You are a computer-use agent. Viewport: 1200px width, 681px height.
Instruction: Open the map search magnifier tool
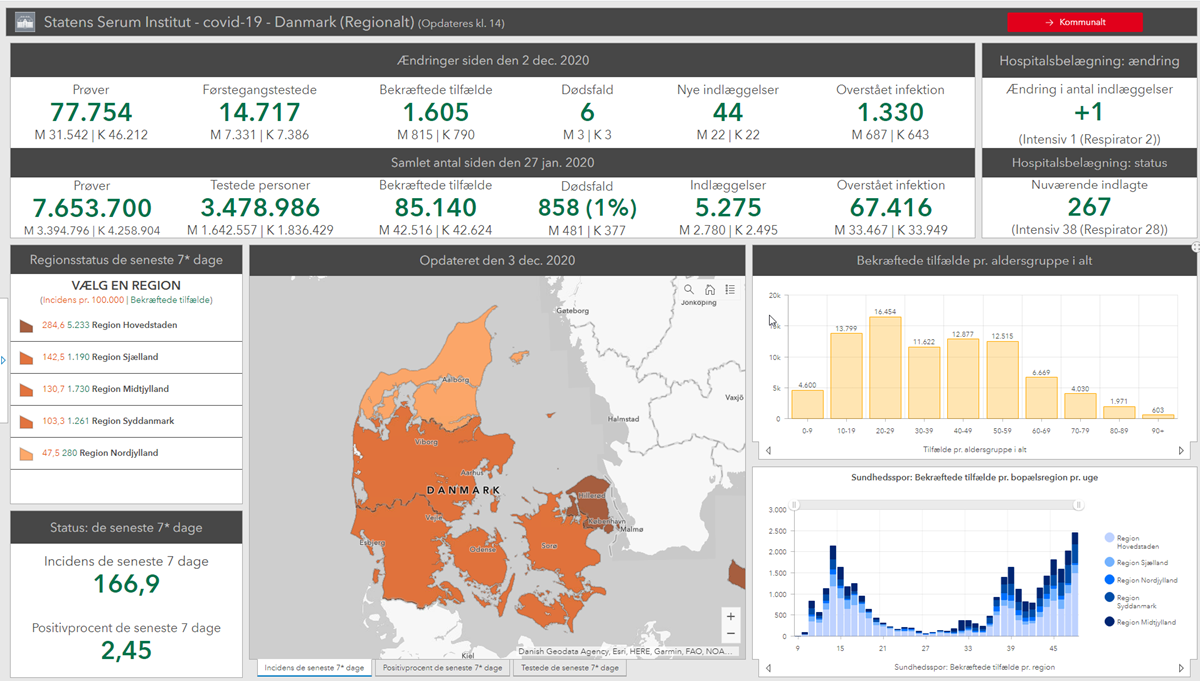click(688, 289)
